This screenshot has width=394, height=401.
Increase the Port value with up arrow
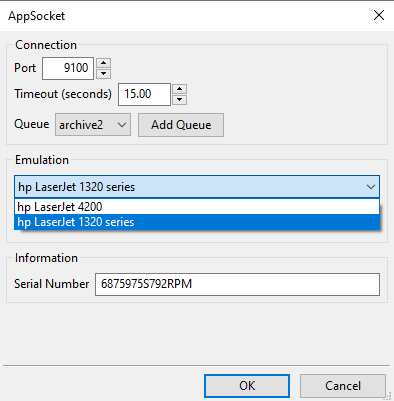click(103, 63)
